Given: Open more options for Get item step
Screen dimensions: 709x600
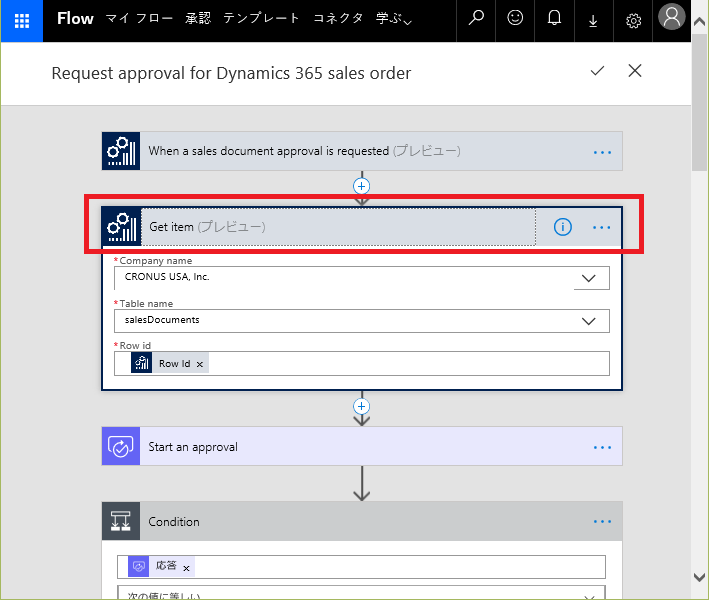Looking at the screenshot, I should (601, 227).
